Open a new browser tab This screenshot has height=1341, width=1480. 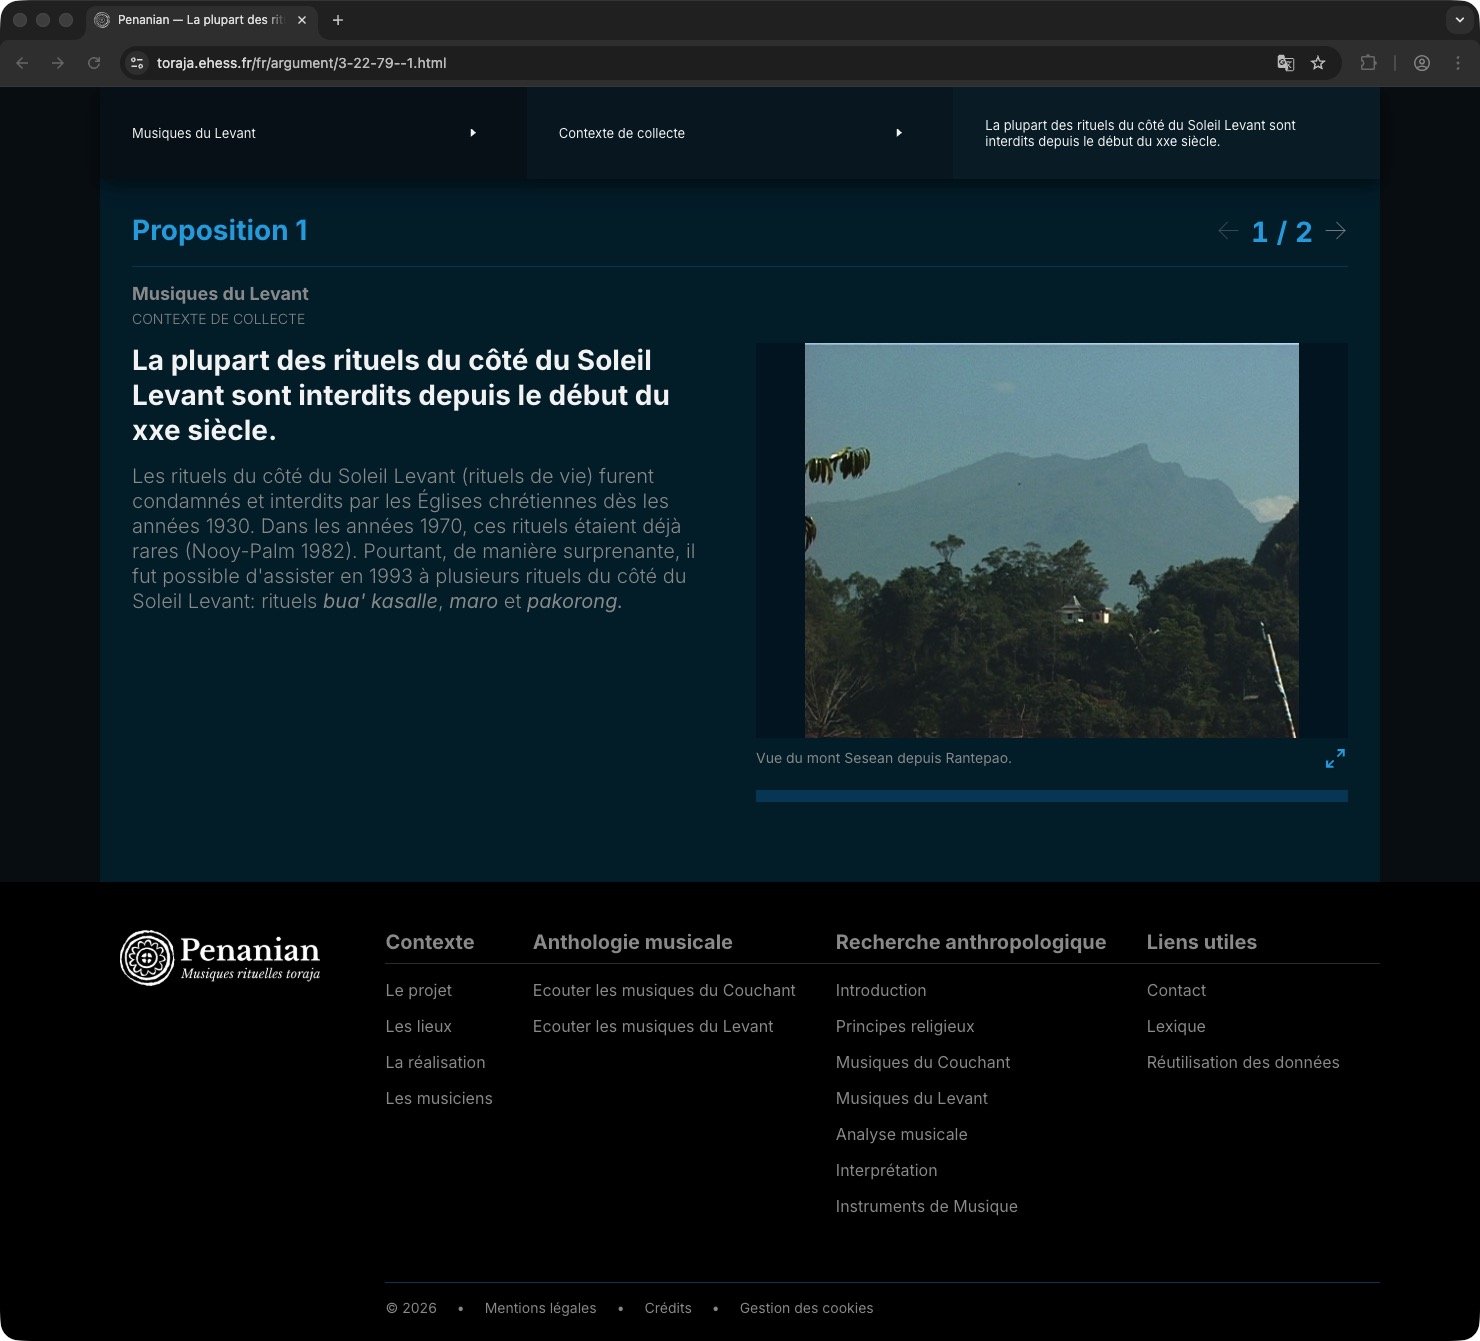[x=338, y=20]
